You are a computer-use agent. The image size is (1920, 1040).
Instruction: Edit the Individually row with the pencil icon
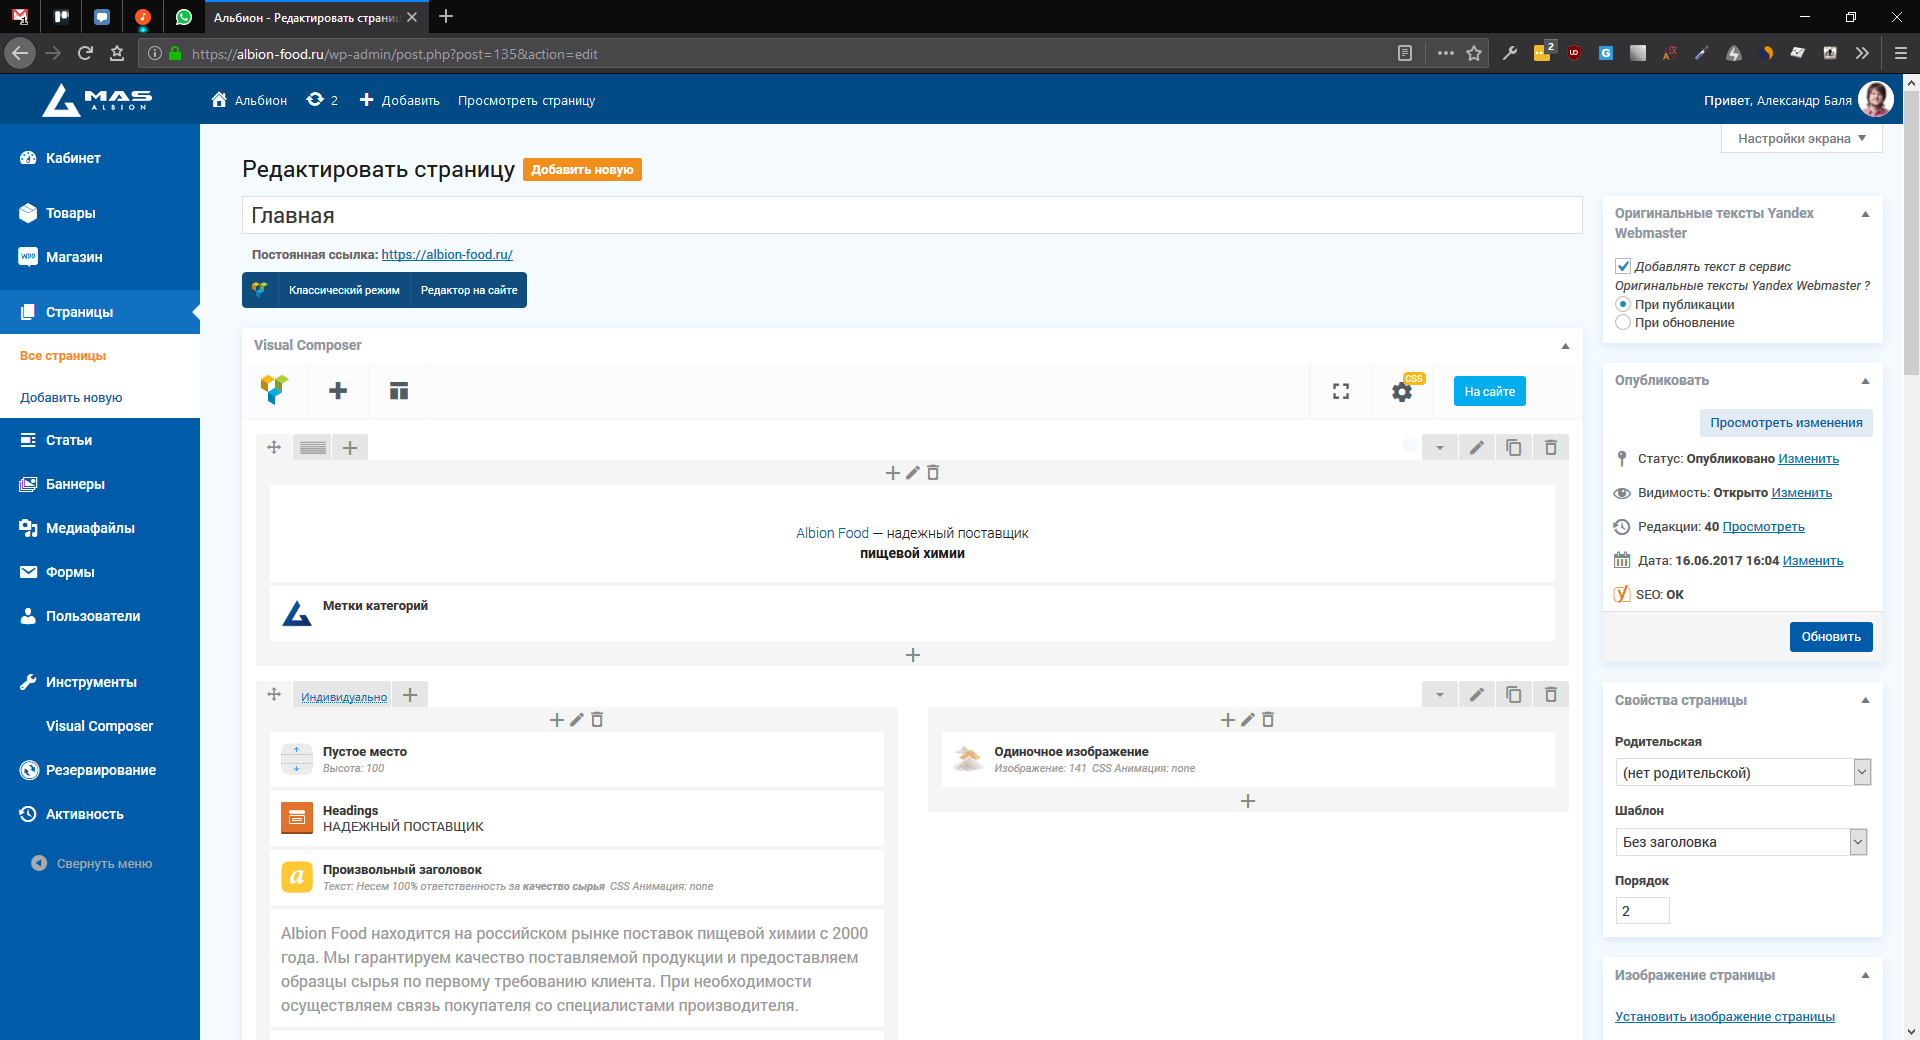[1476, 695]
